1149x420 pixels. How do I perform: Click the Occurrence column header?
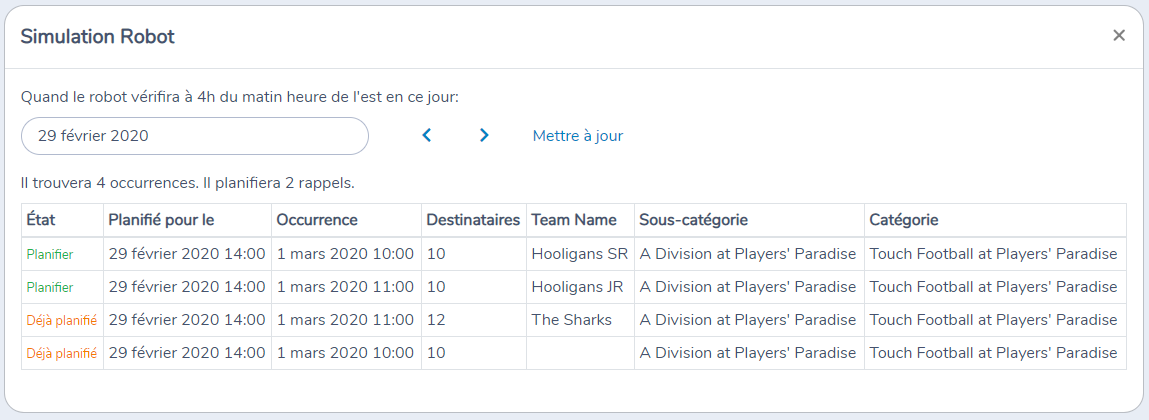317,220
